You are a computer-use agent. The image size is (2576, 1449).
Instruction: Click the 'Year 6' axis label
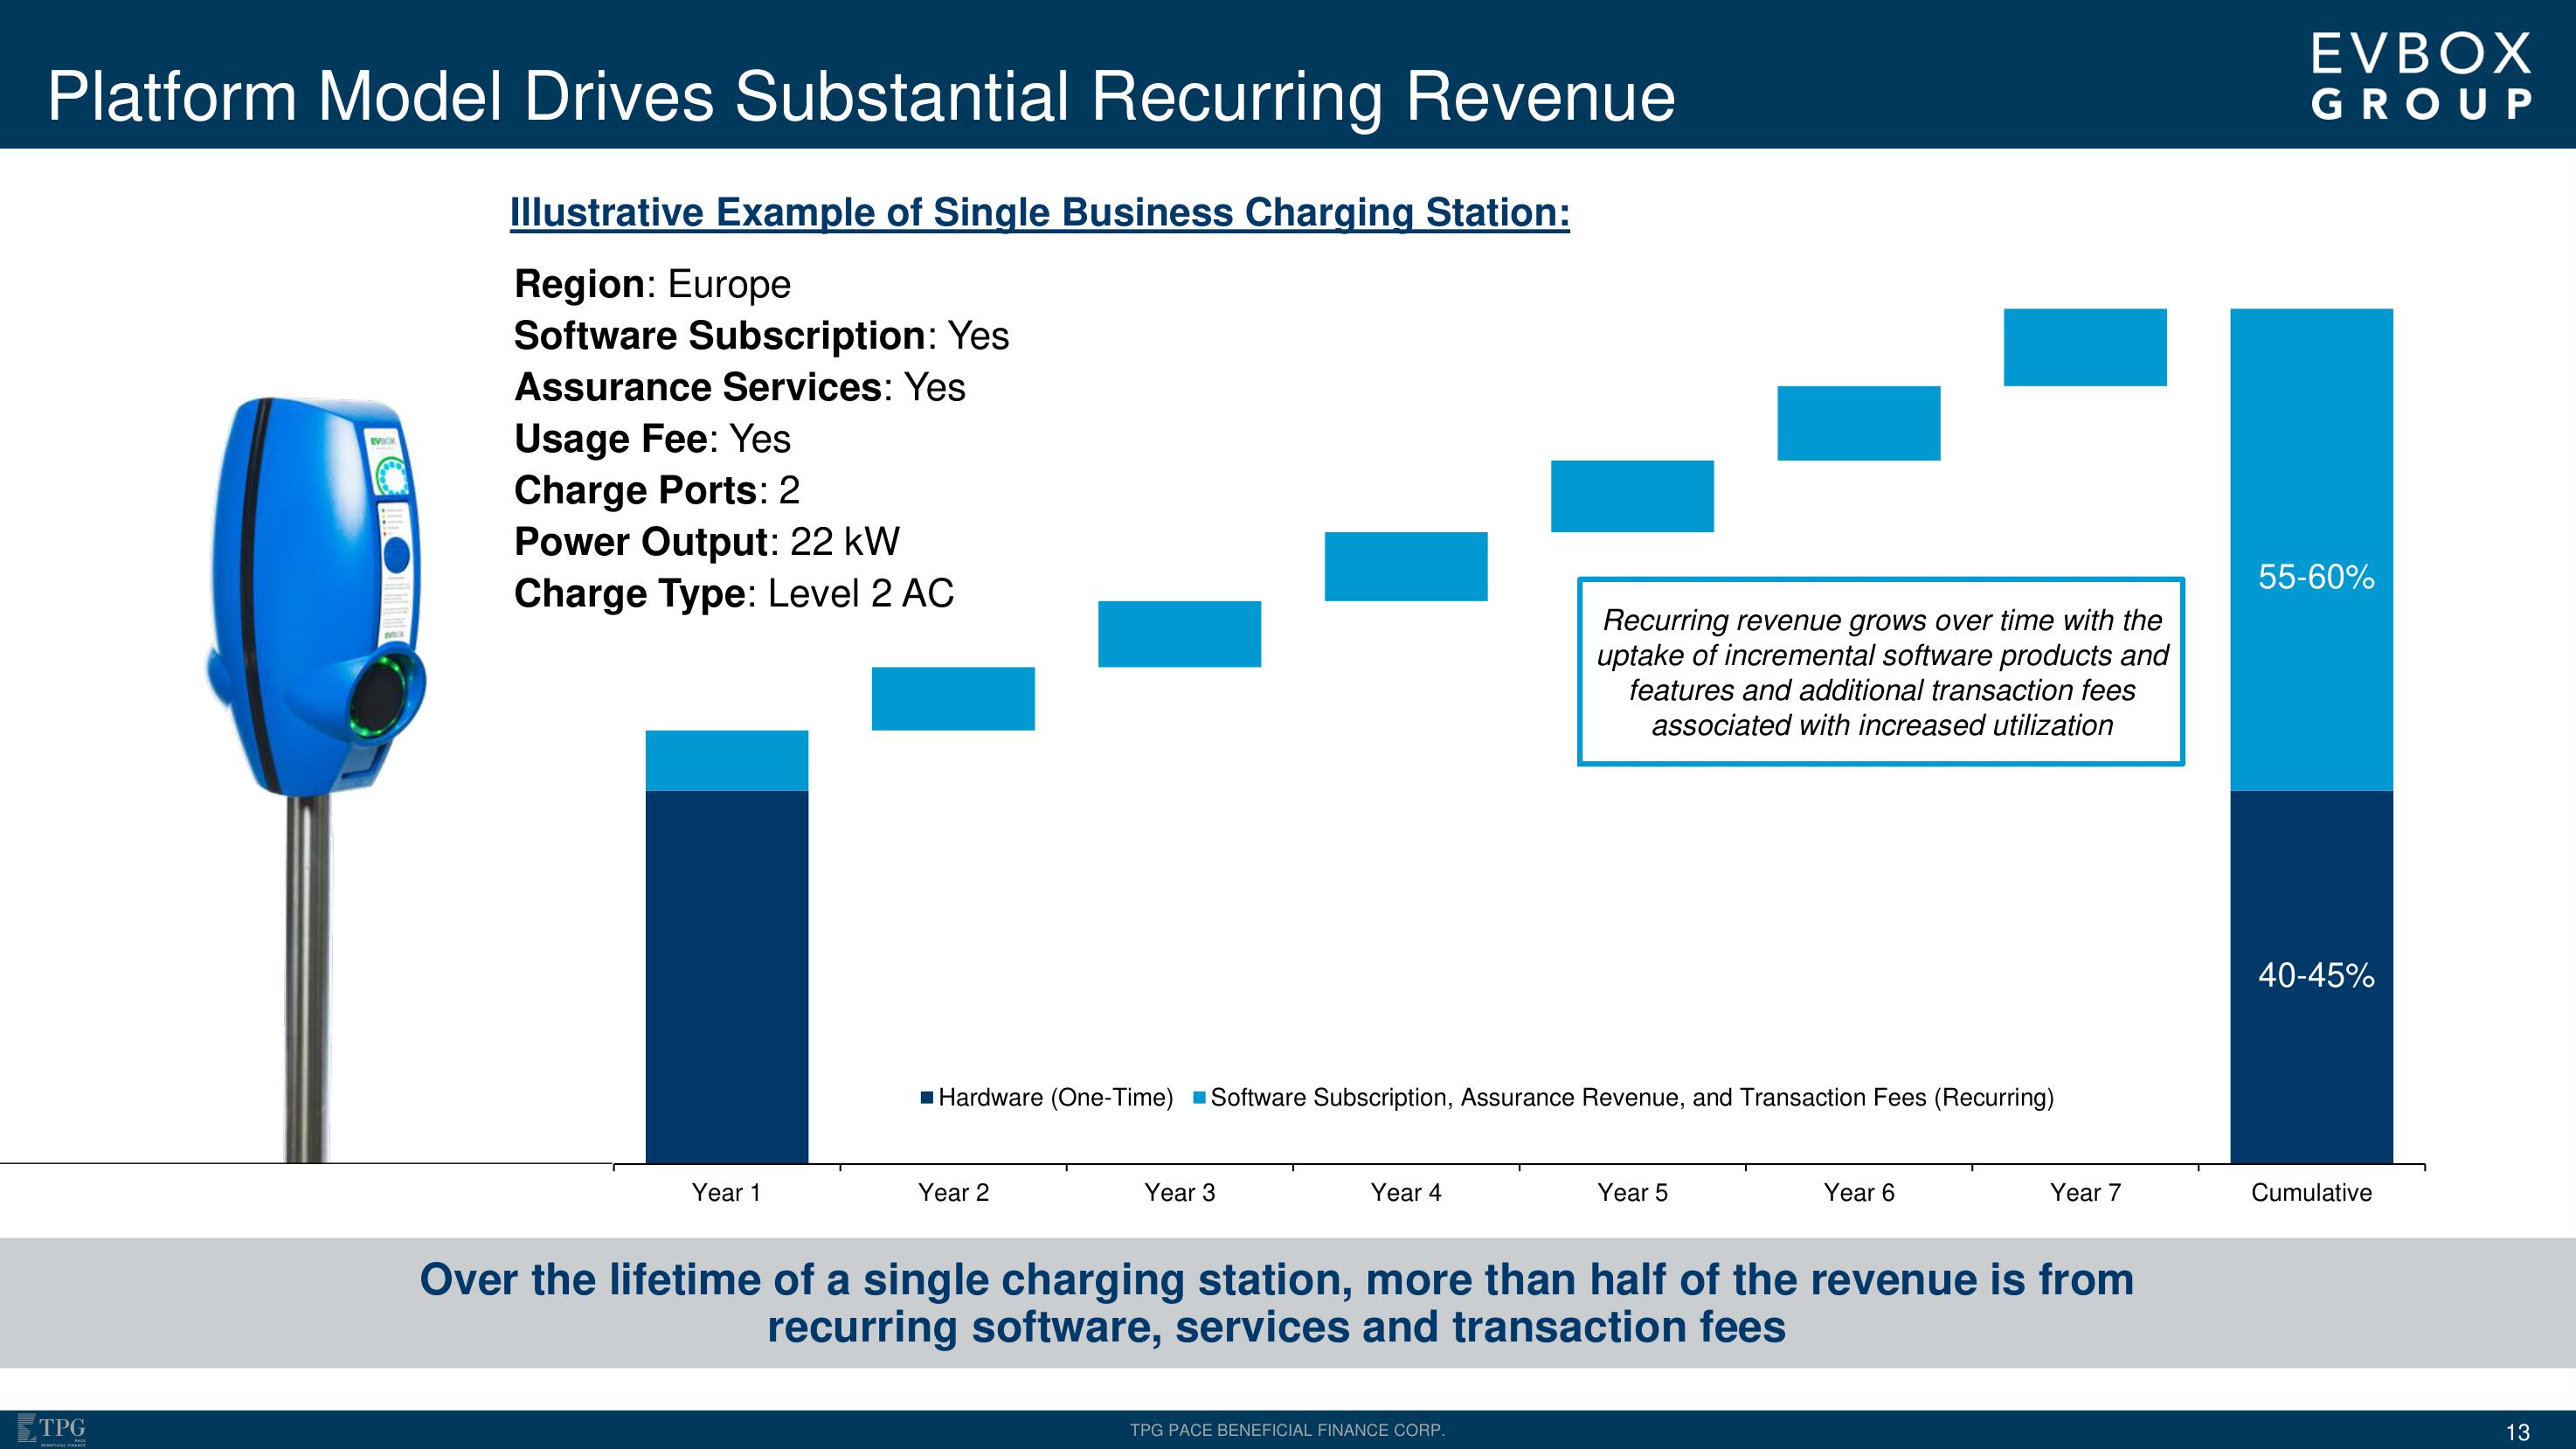tap(1859, 1193)
